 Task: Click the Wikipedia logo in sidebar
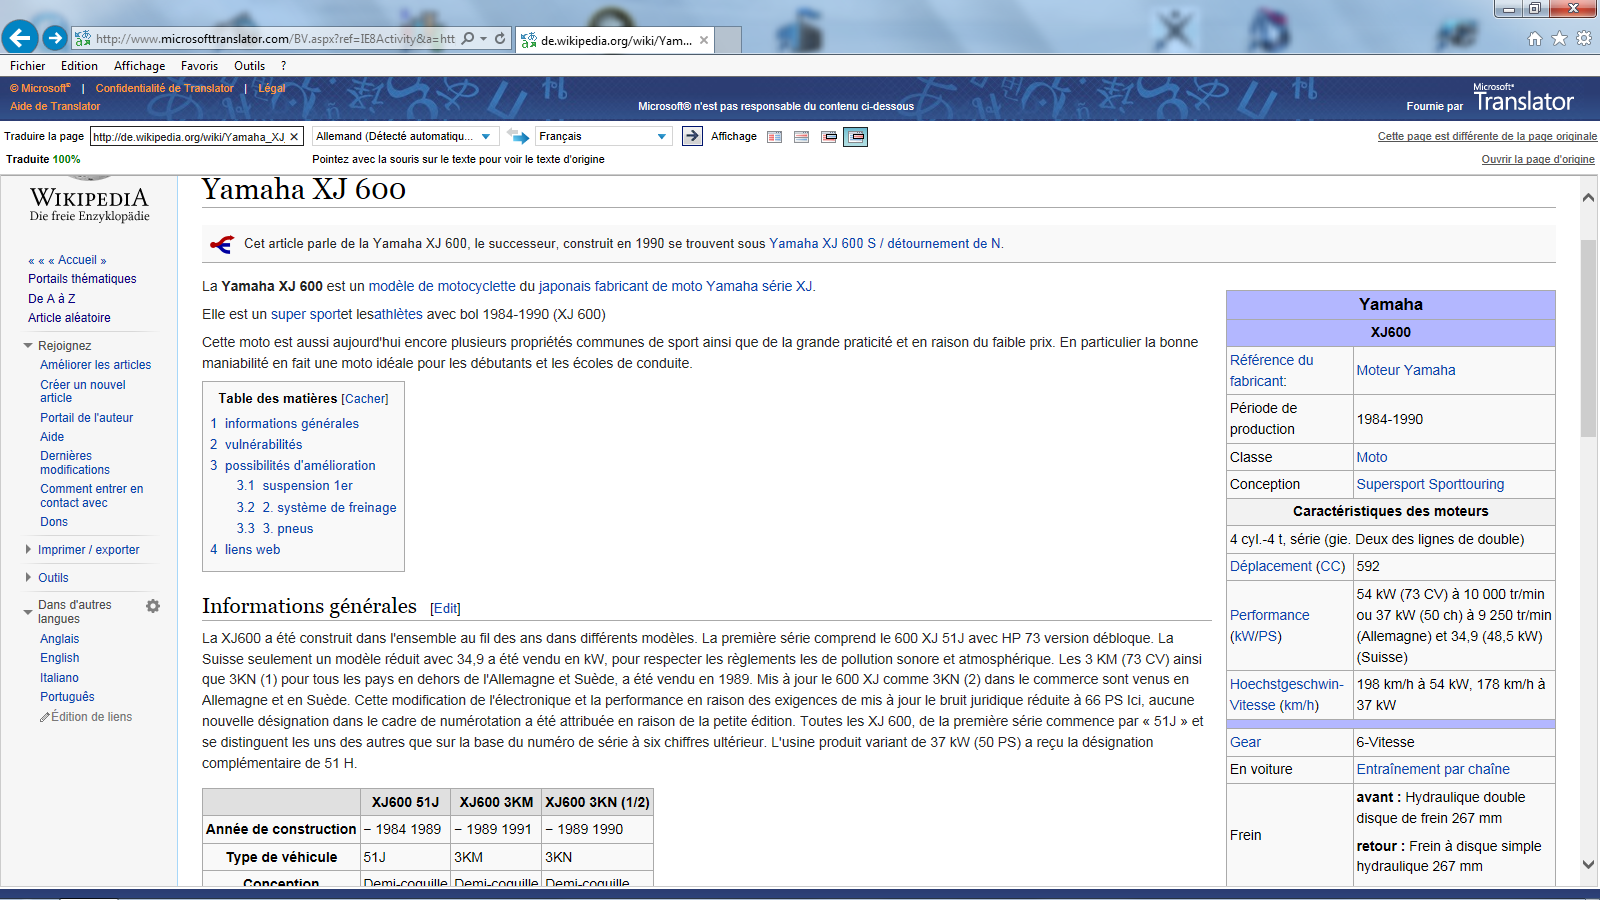click(x=89, y=202)
